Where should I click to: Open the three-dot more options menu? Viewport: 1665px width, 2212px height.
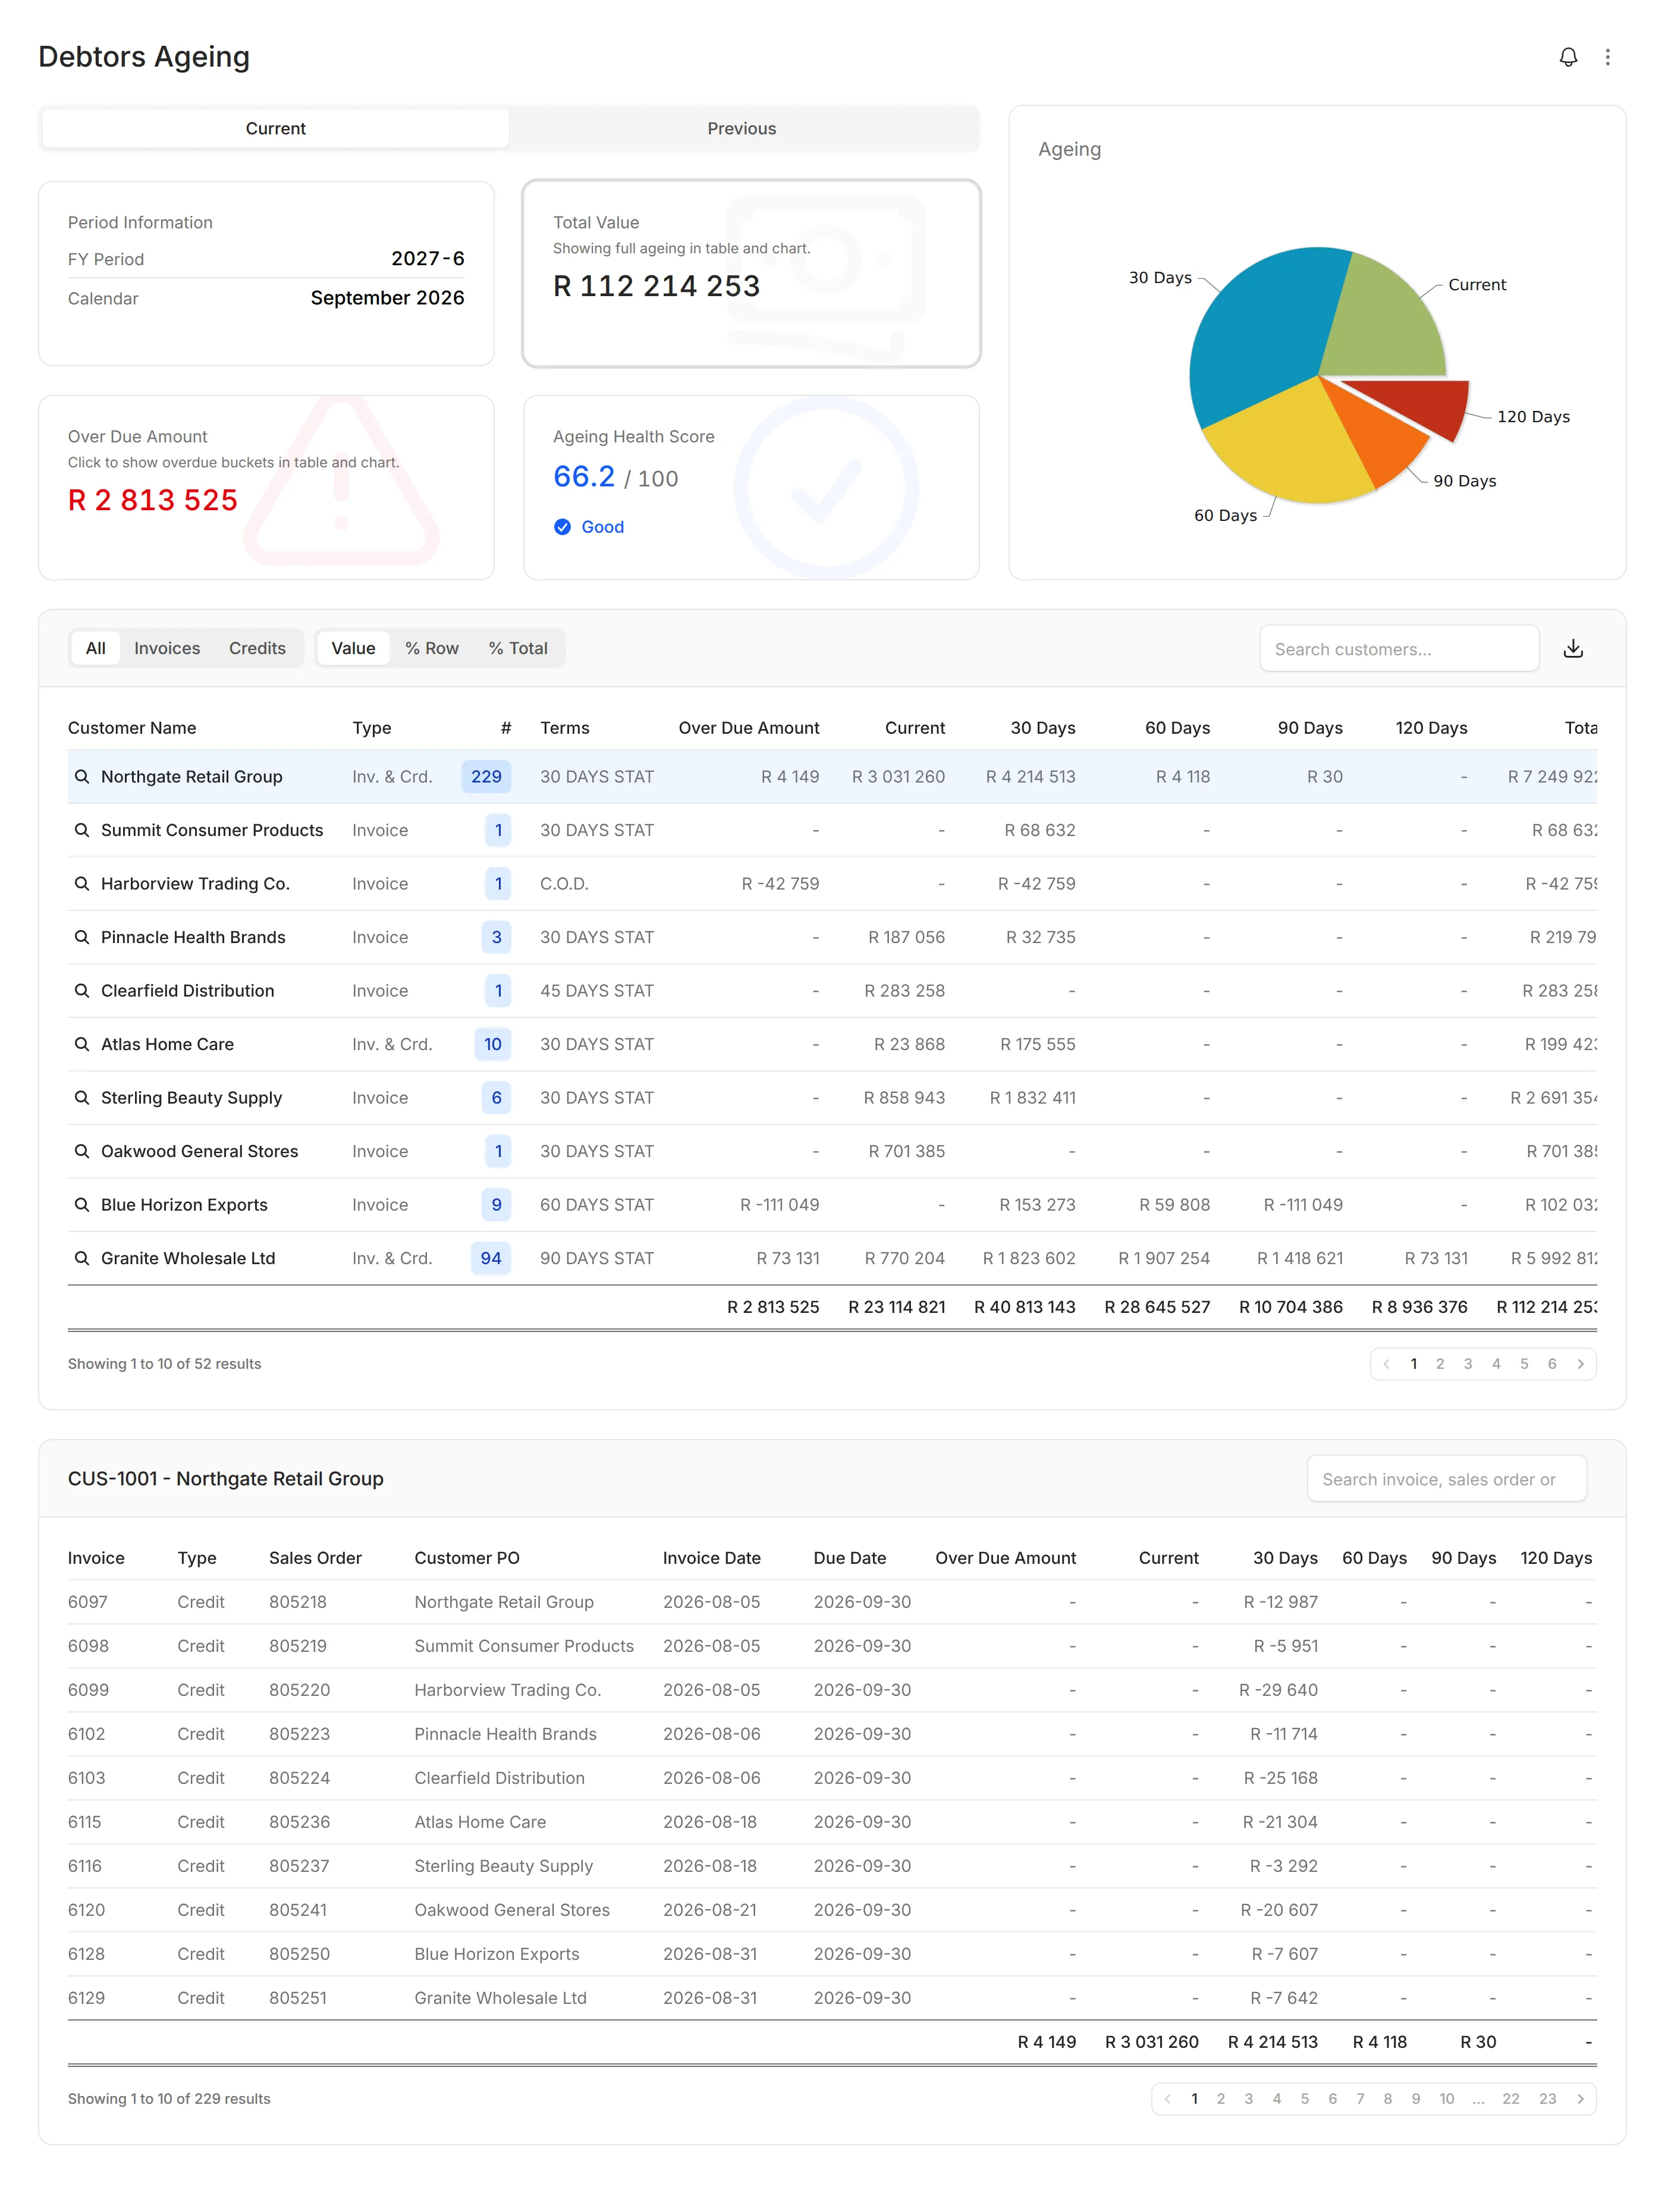(1607, 57)
